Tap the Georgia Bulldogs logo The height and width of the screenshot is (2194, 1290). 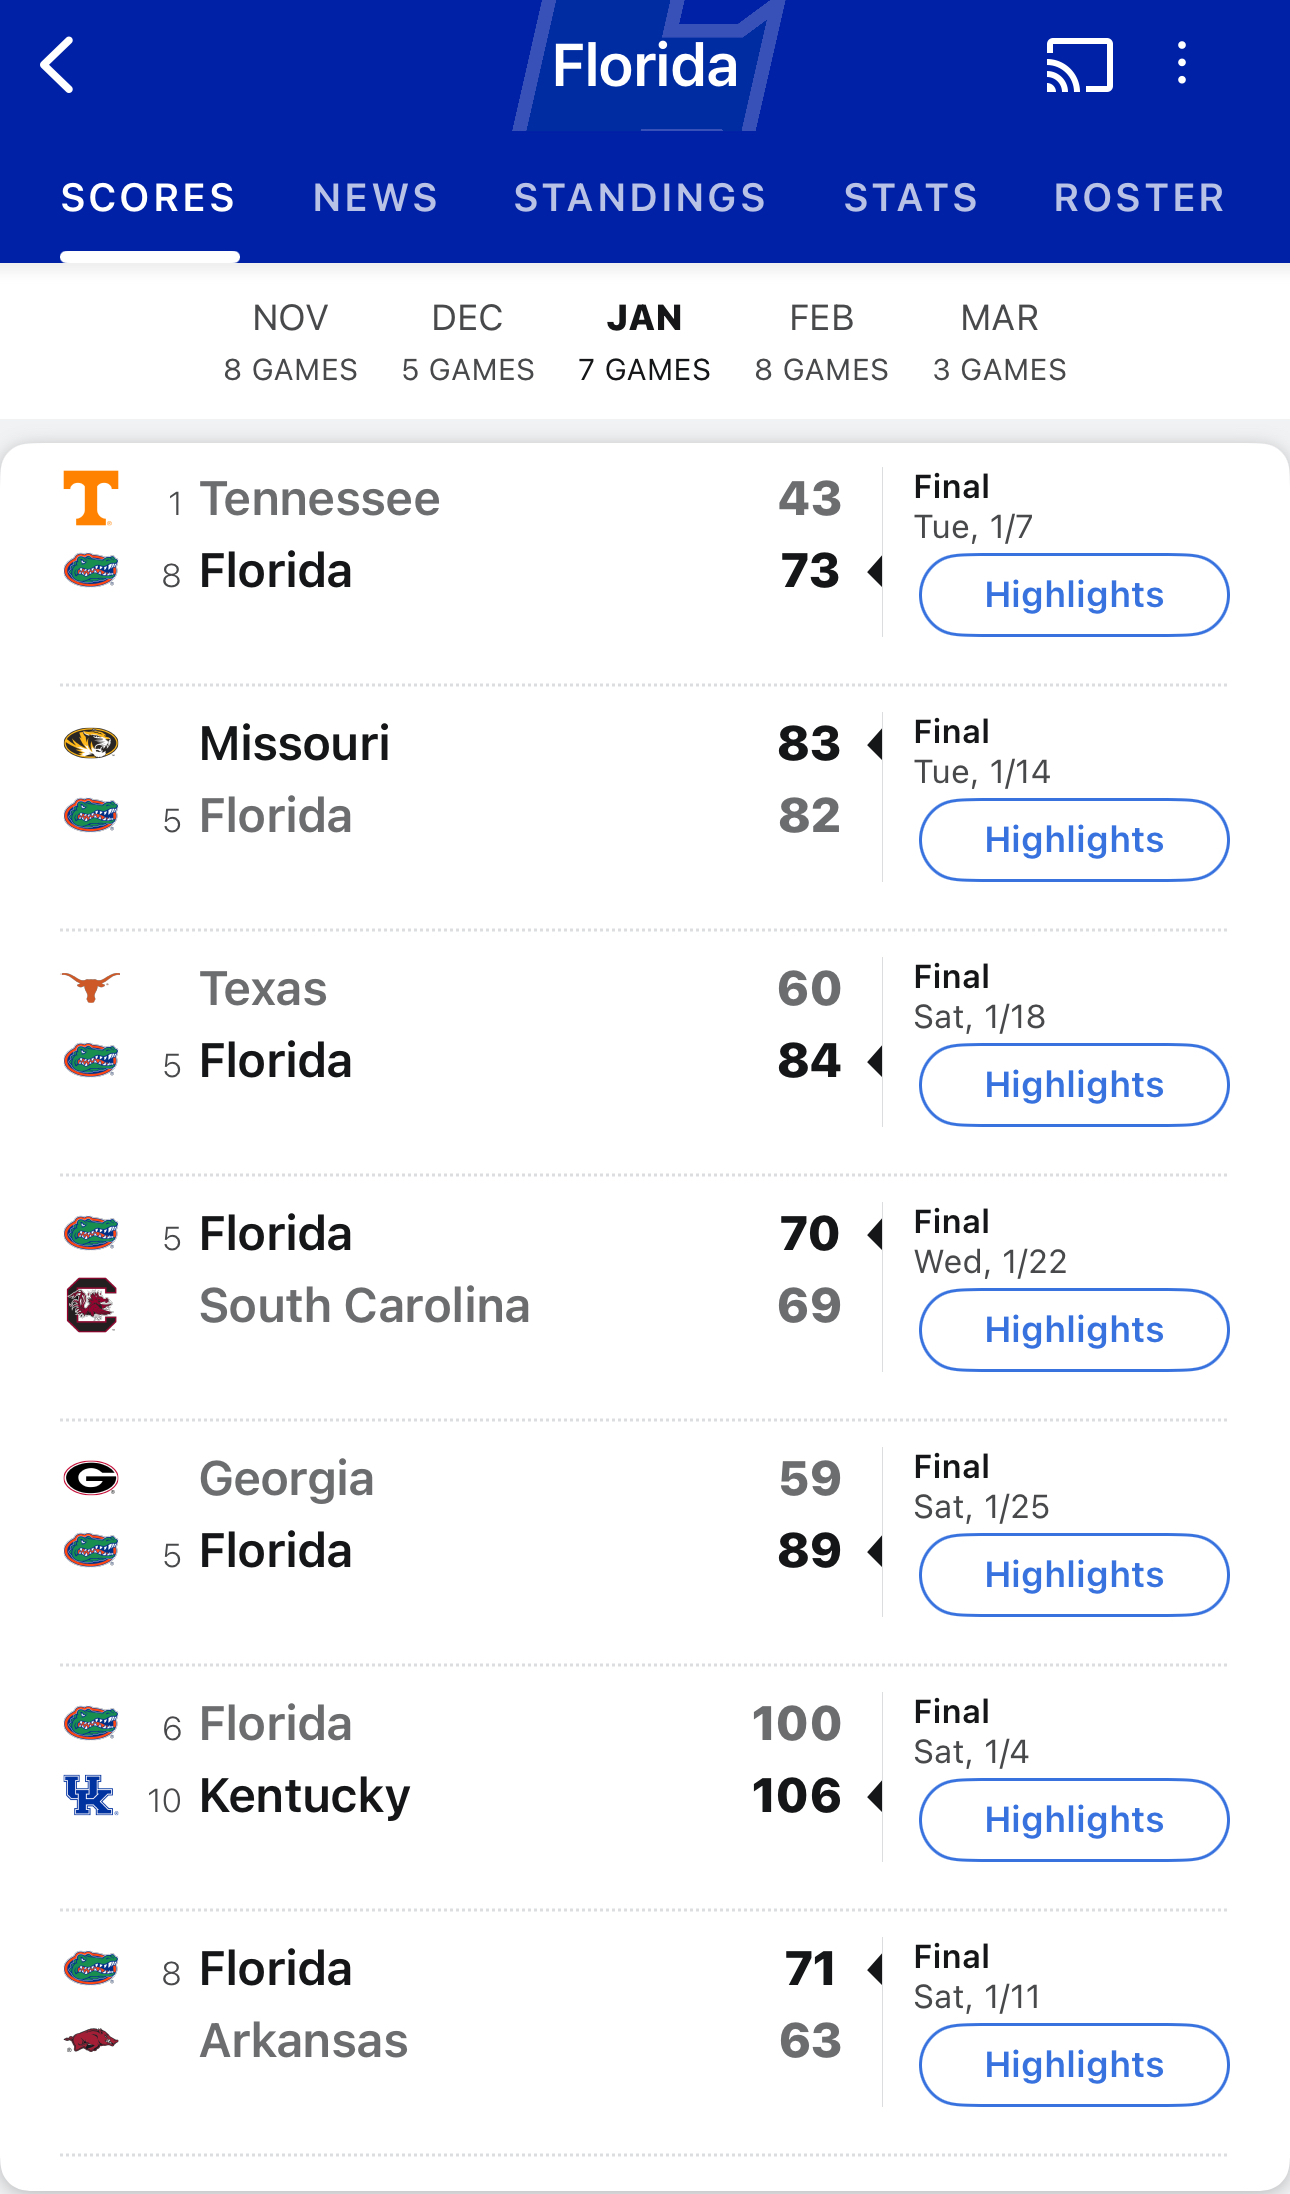(91, 1477)
